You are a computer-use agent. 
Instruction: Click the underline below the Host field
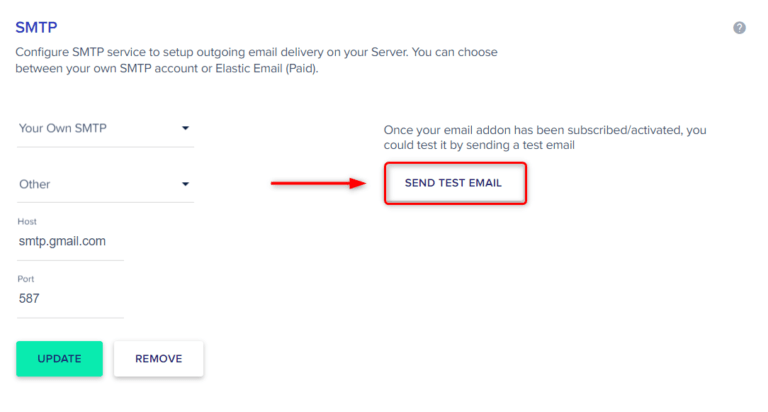point(70,261)
